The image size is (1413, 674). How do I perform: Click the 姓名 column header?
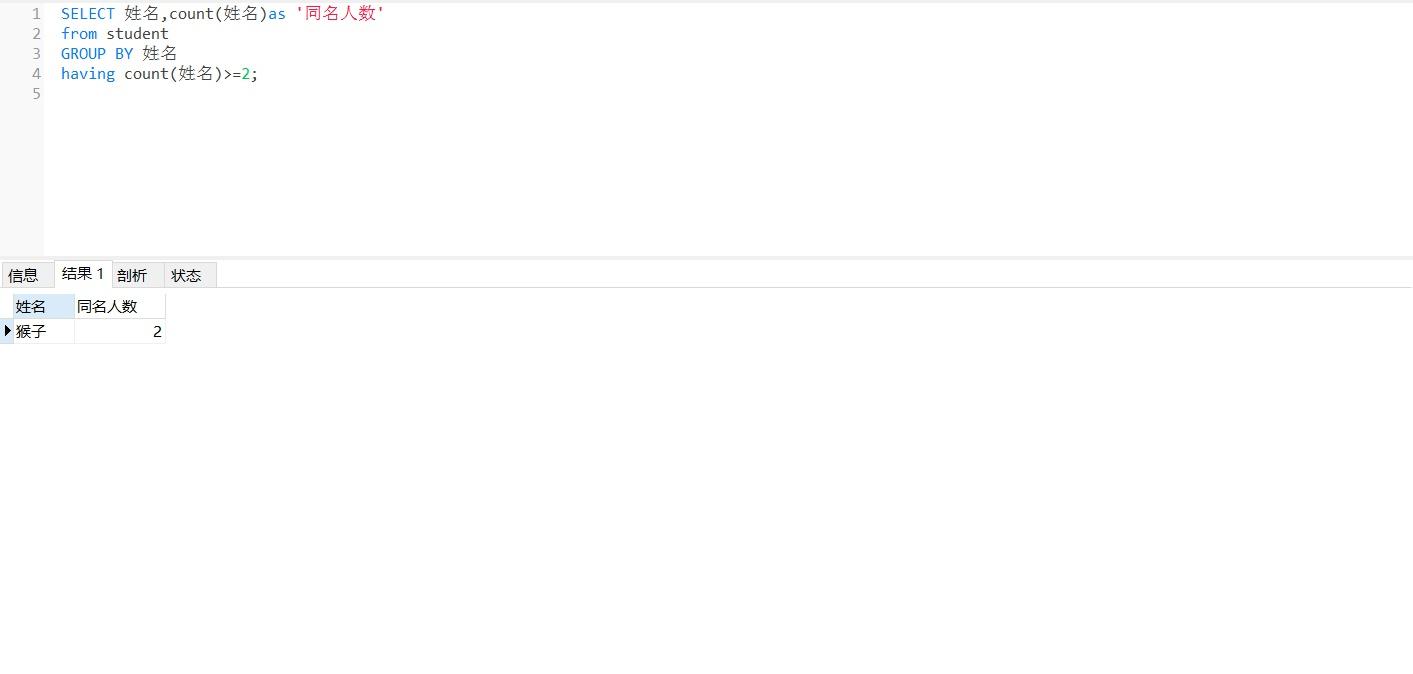point(43,307)
